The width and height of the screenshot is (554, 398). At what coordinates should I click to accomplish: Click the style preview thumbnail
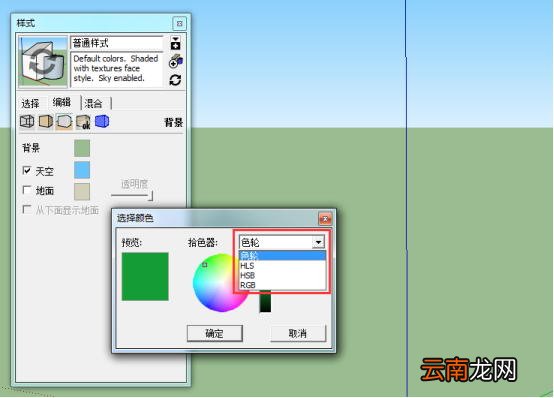43,62
